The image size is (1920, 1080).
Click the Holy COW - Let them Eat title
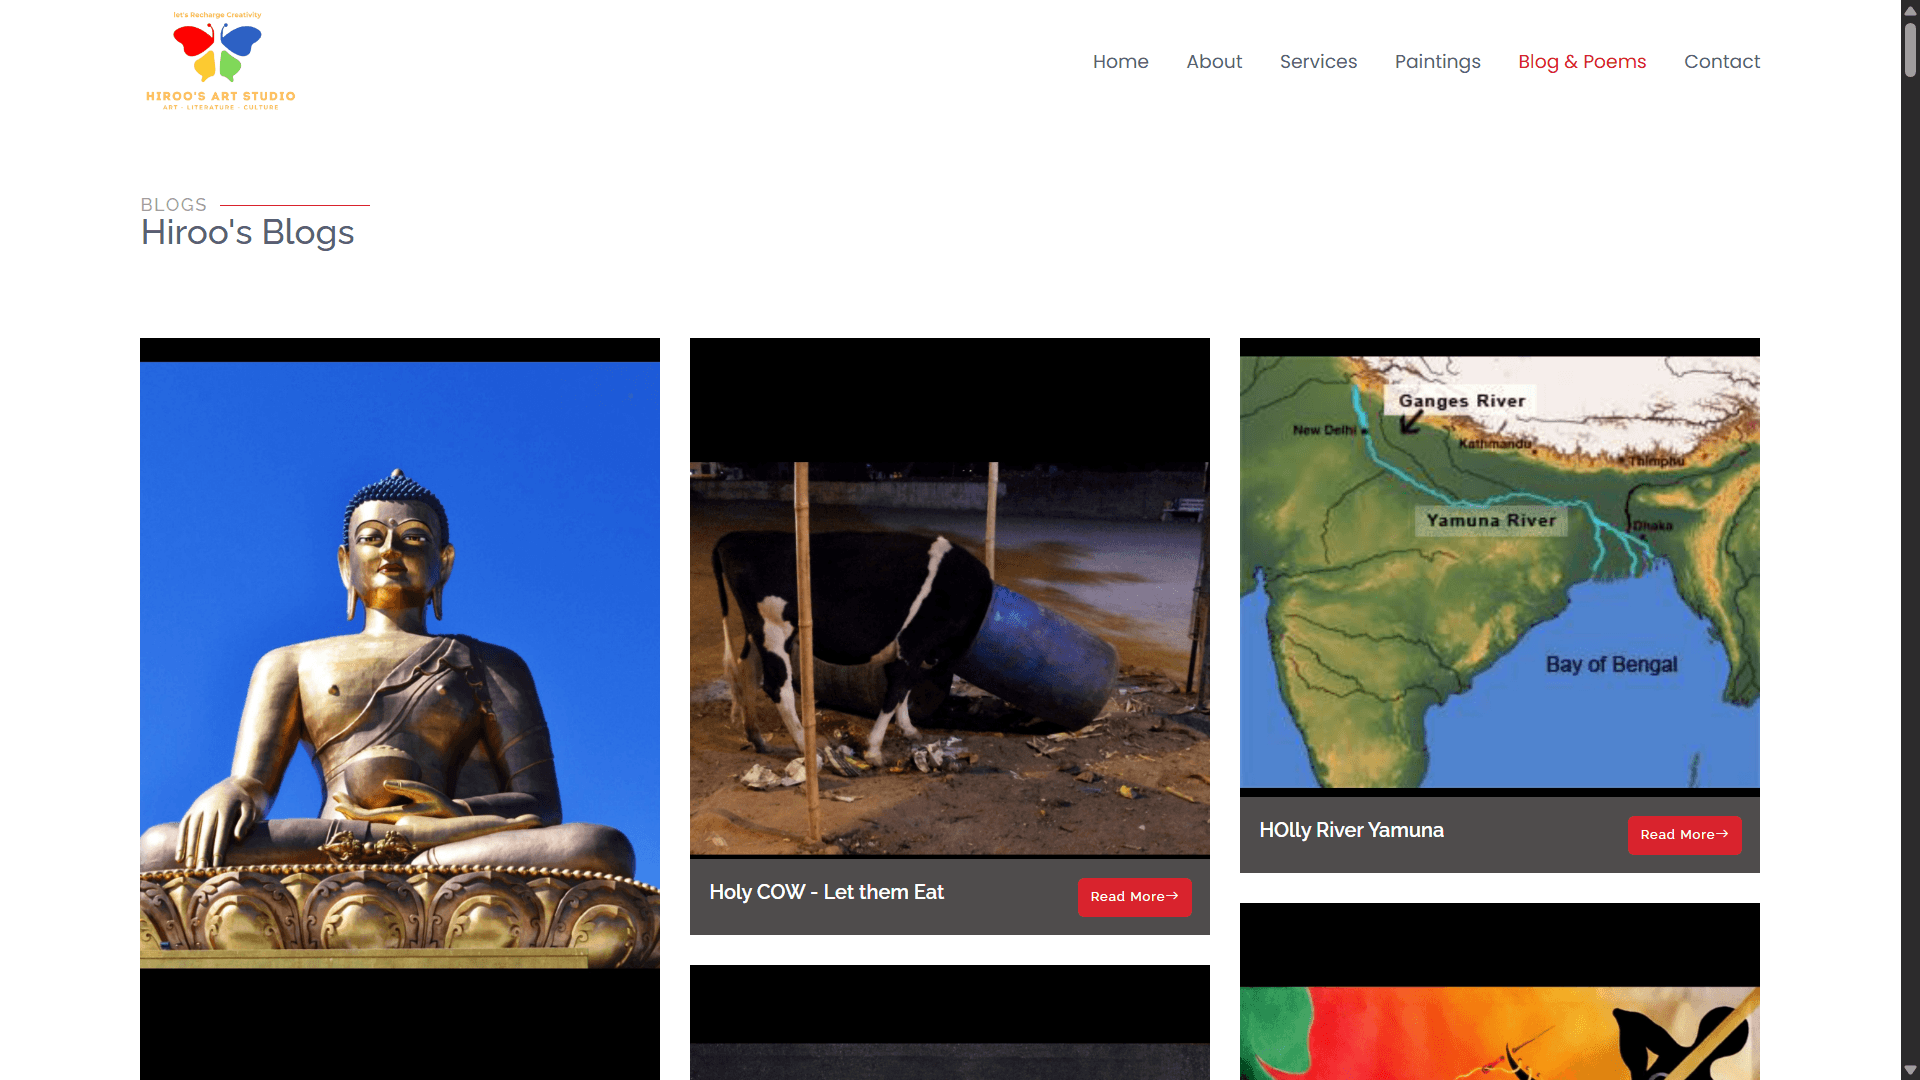[x=826, y=892]
